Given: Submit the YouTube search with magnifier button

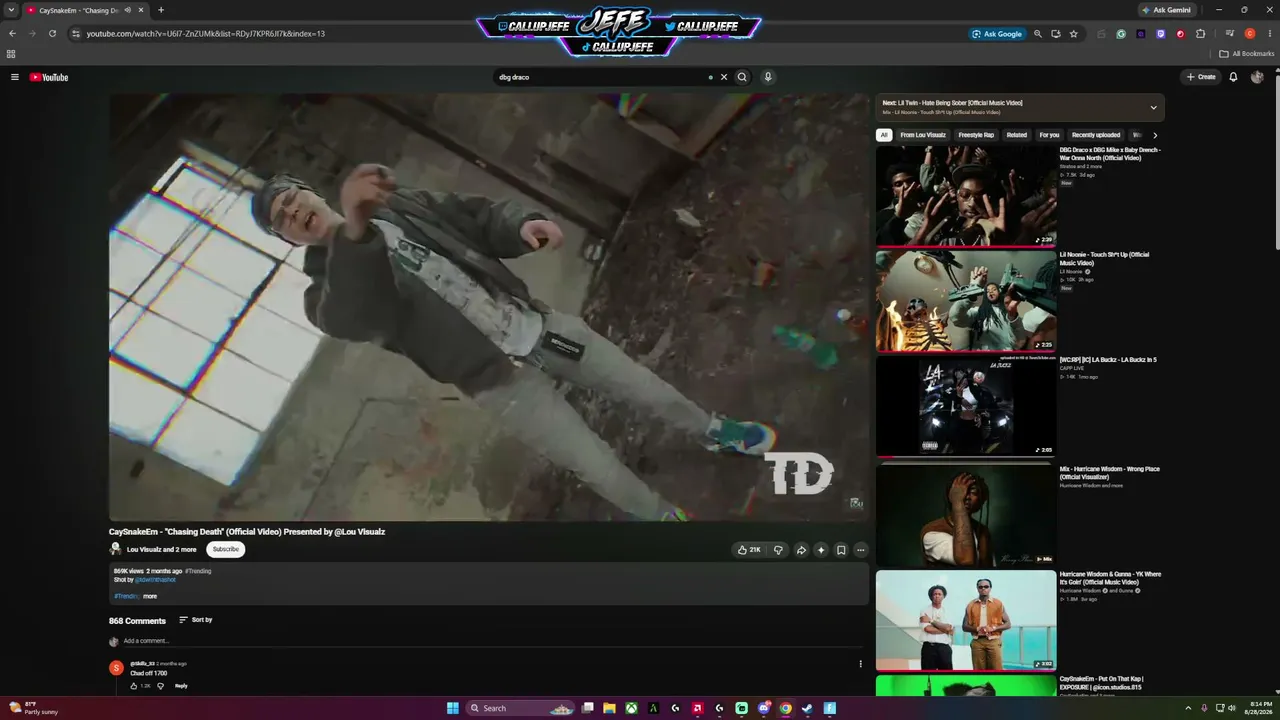Looking at the screenshot, I should (x=742, y=77).
